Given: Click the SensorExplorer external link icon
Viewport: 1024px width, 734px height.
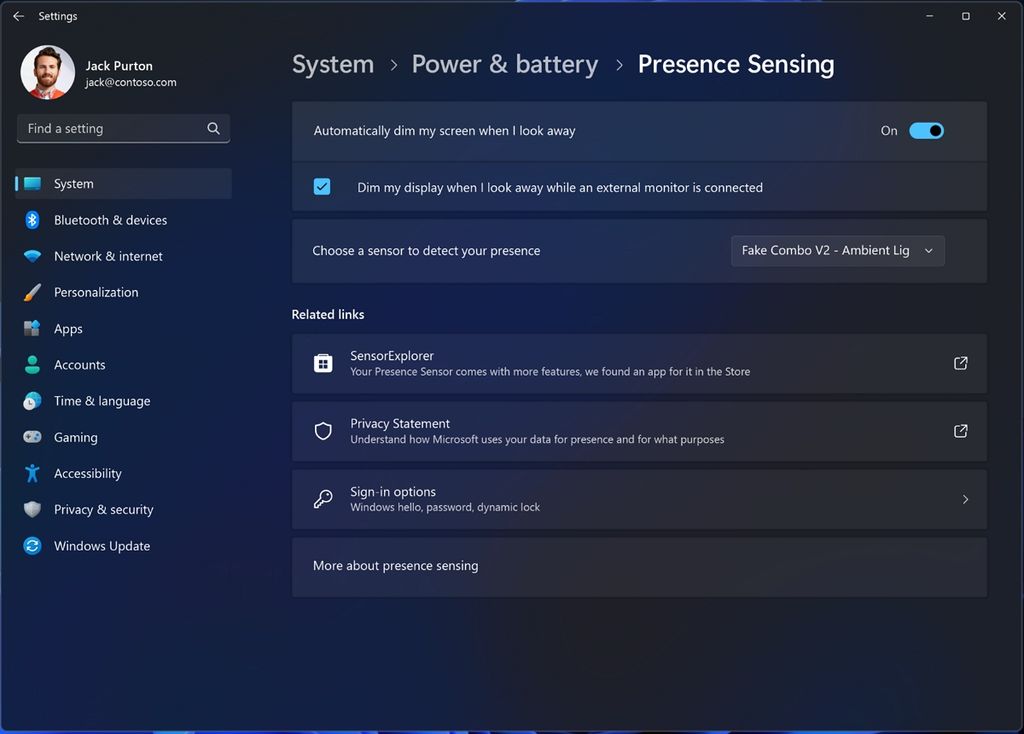Looking at the screenshot, I should [960, 364].
